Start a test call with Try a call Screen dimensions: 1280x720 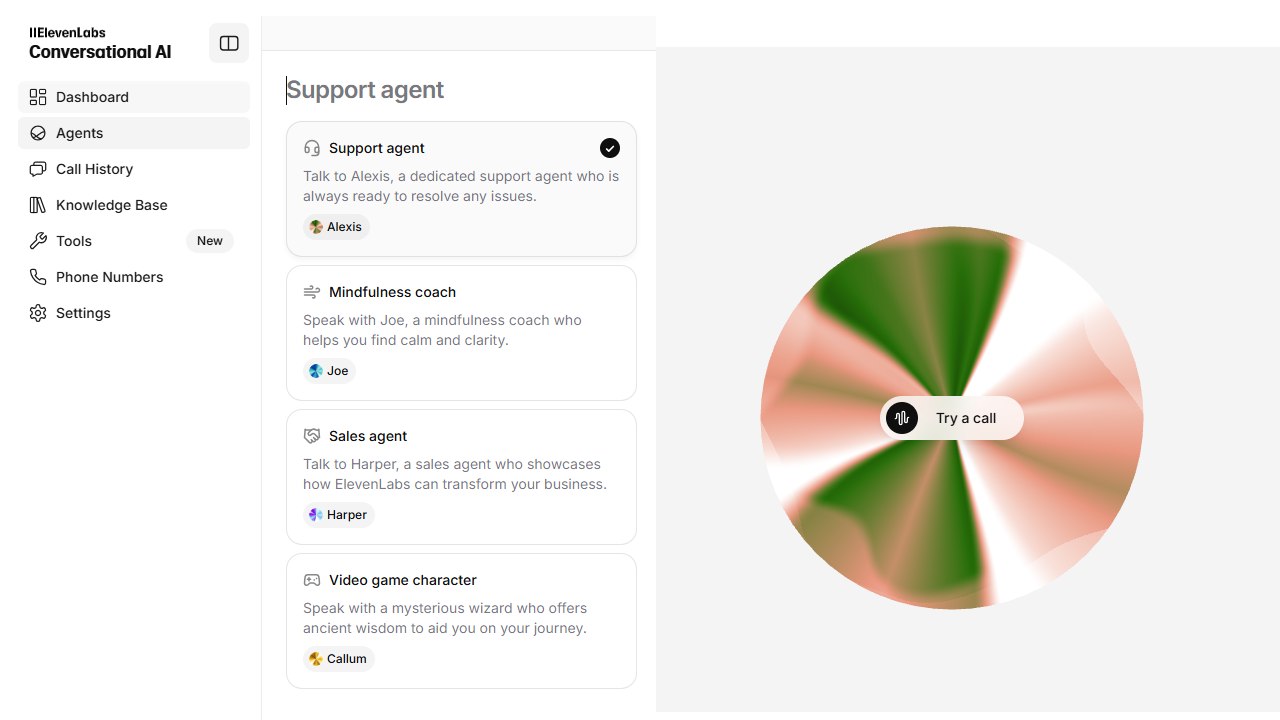952,418
